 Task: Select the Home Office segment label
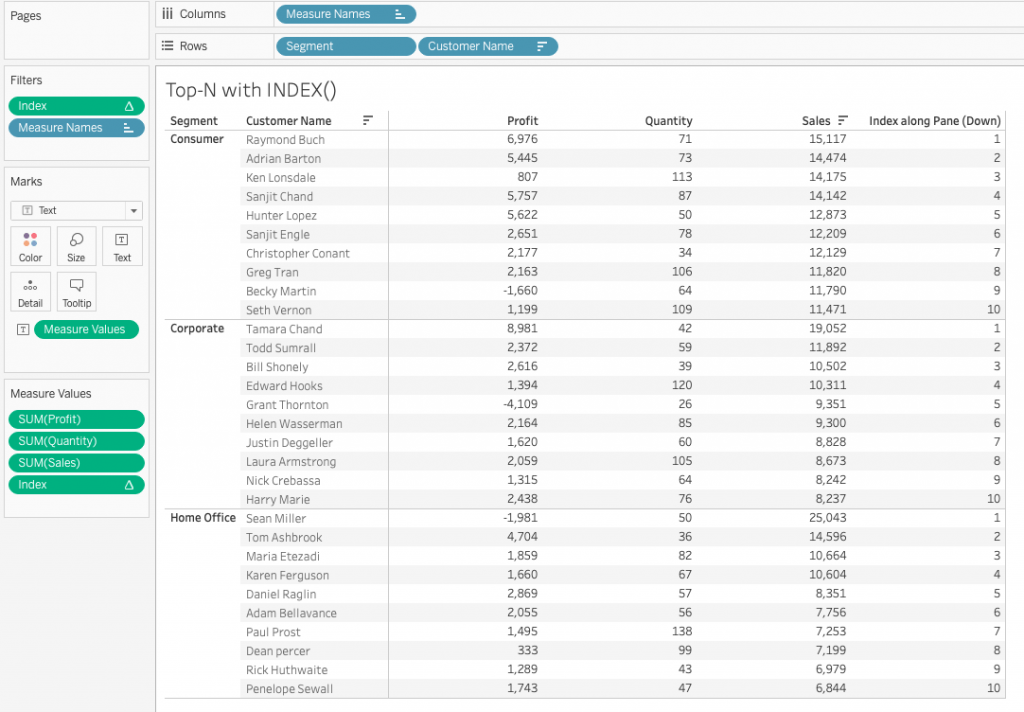point(203,518)
